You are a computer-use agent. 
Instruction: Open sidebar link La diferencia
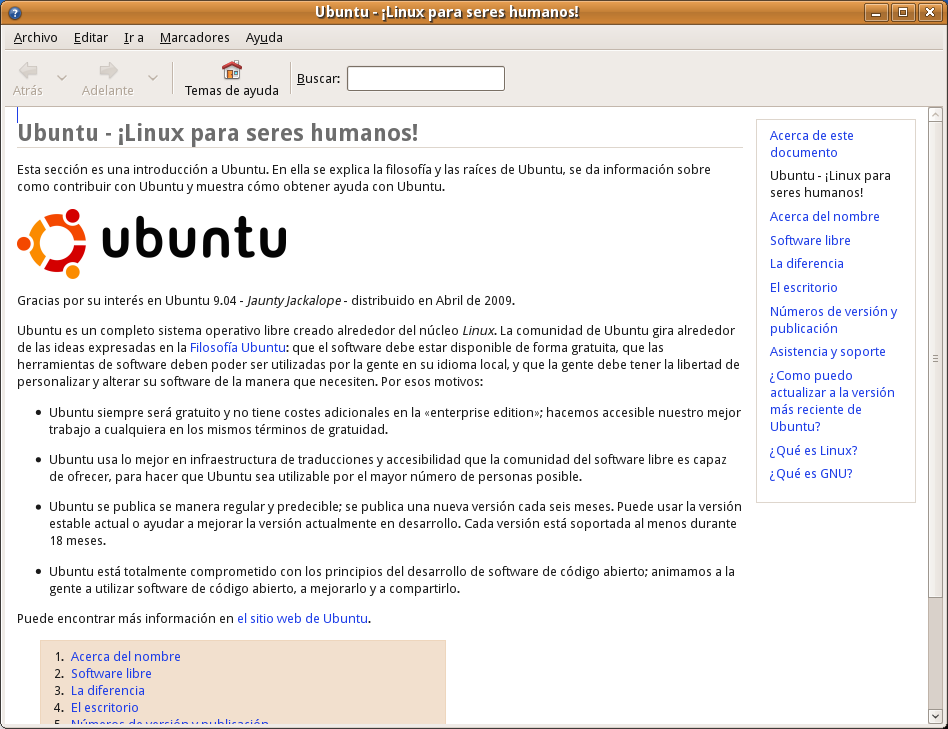pos(807,264)
